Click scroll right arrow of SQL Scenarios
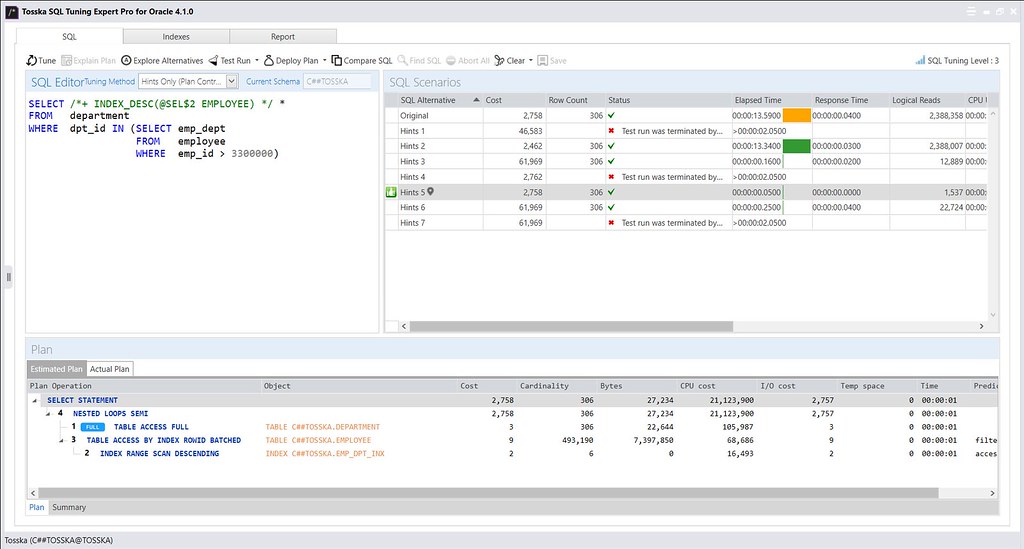Viewport: 1024px width, 549px height. click(x=981, y=326)
